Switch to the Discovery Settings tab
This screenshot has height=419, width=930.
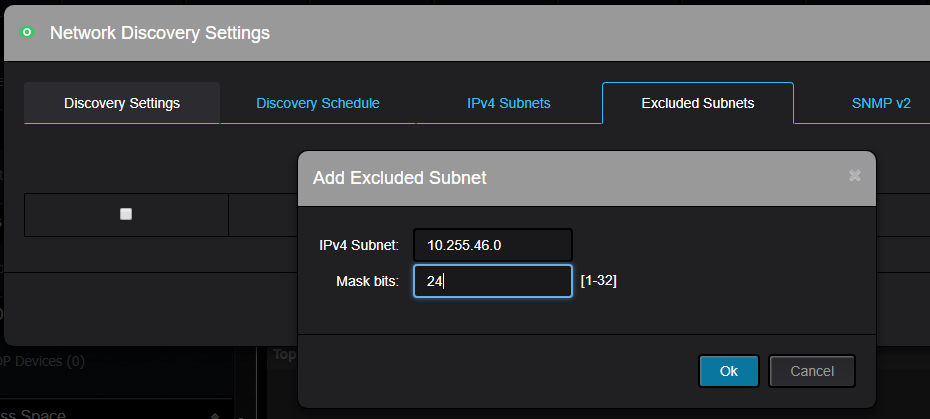point(122,103)
